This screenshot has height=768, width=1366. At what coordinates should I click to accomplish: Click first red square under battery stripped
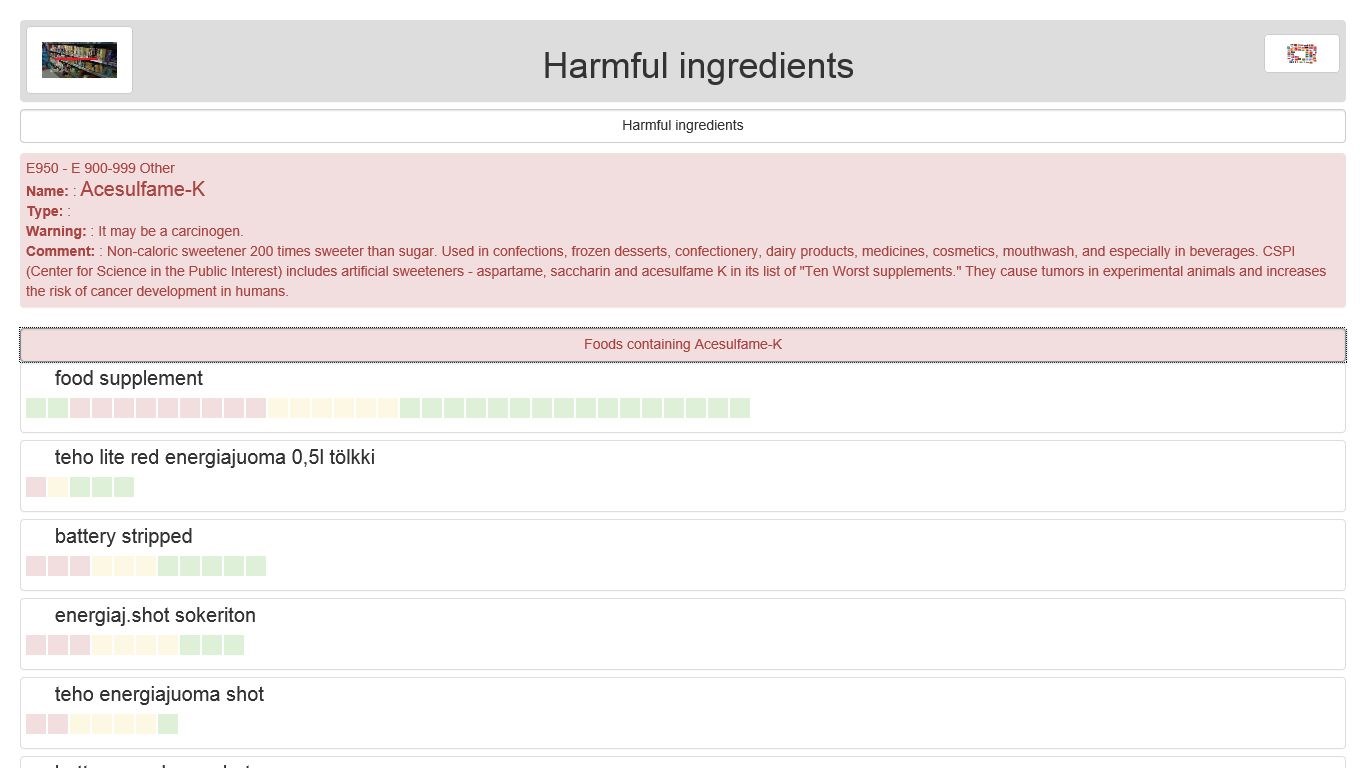pos(36,566)
